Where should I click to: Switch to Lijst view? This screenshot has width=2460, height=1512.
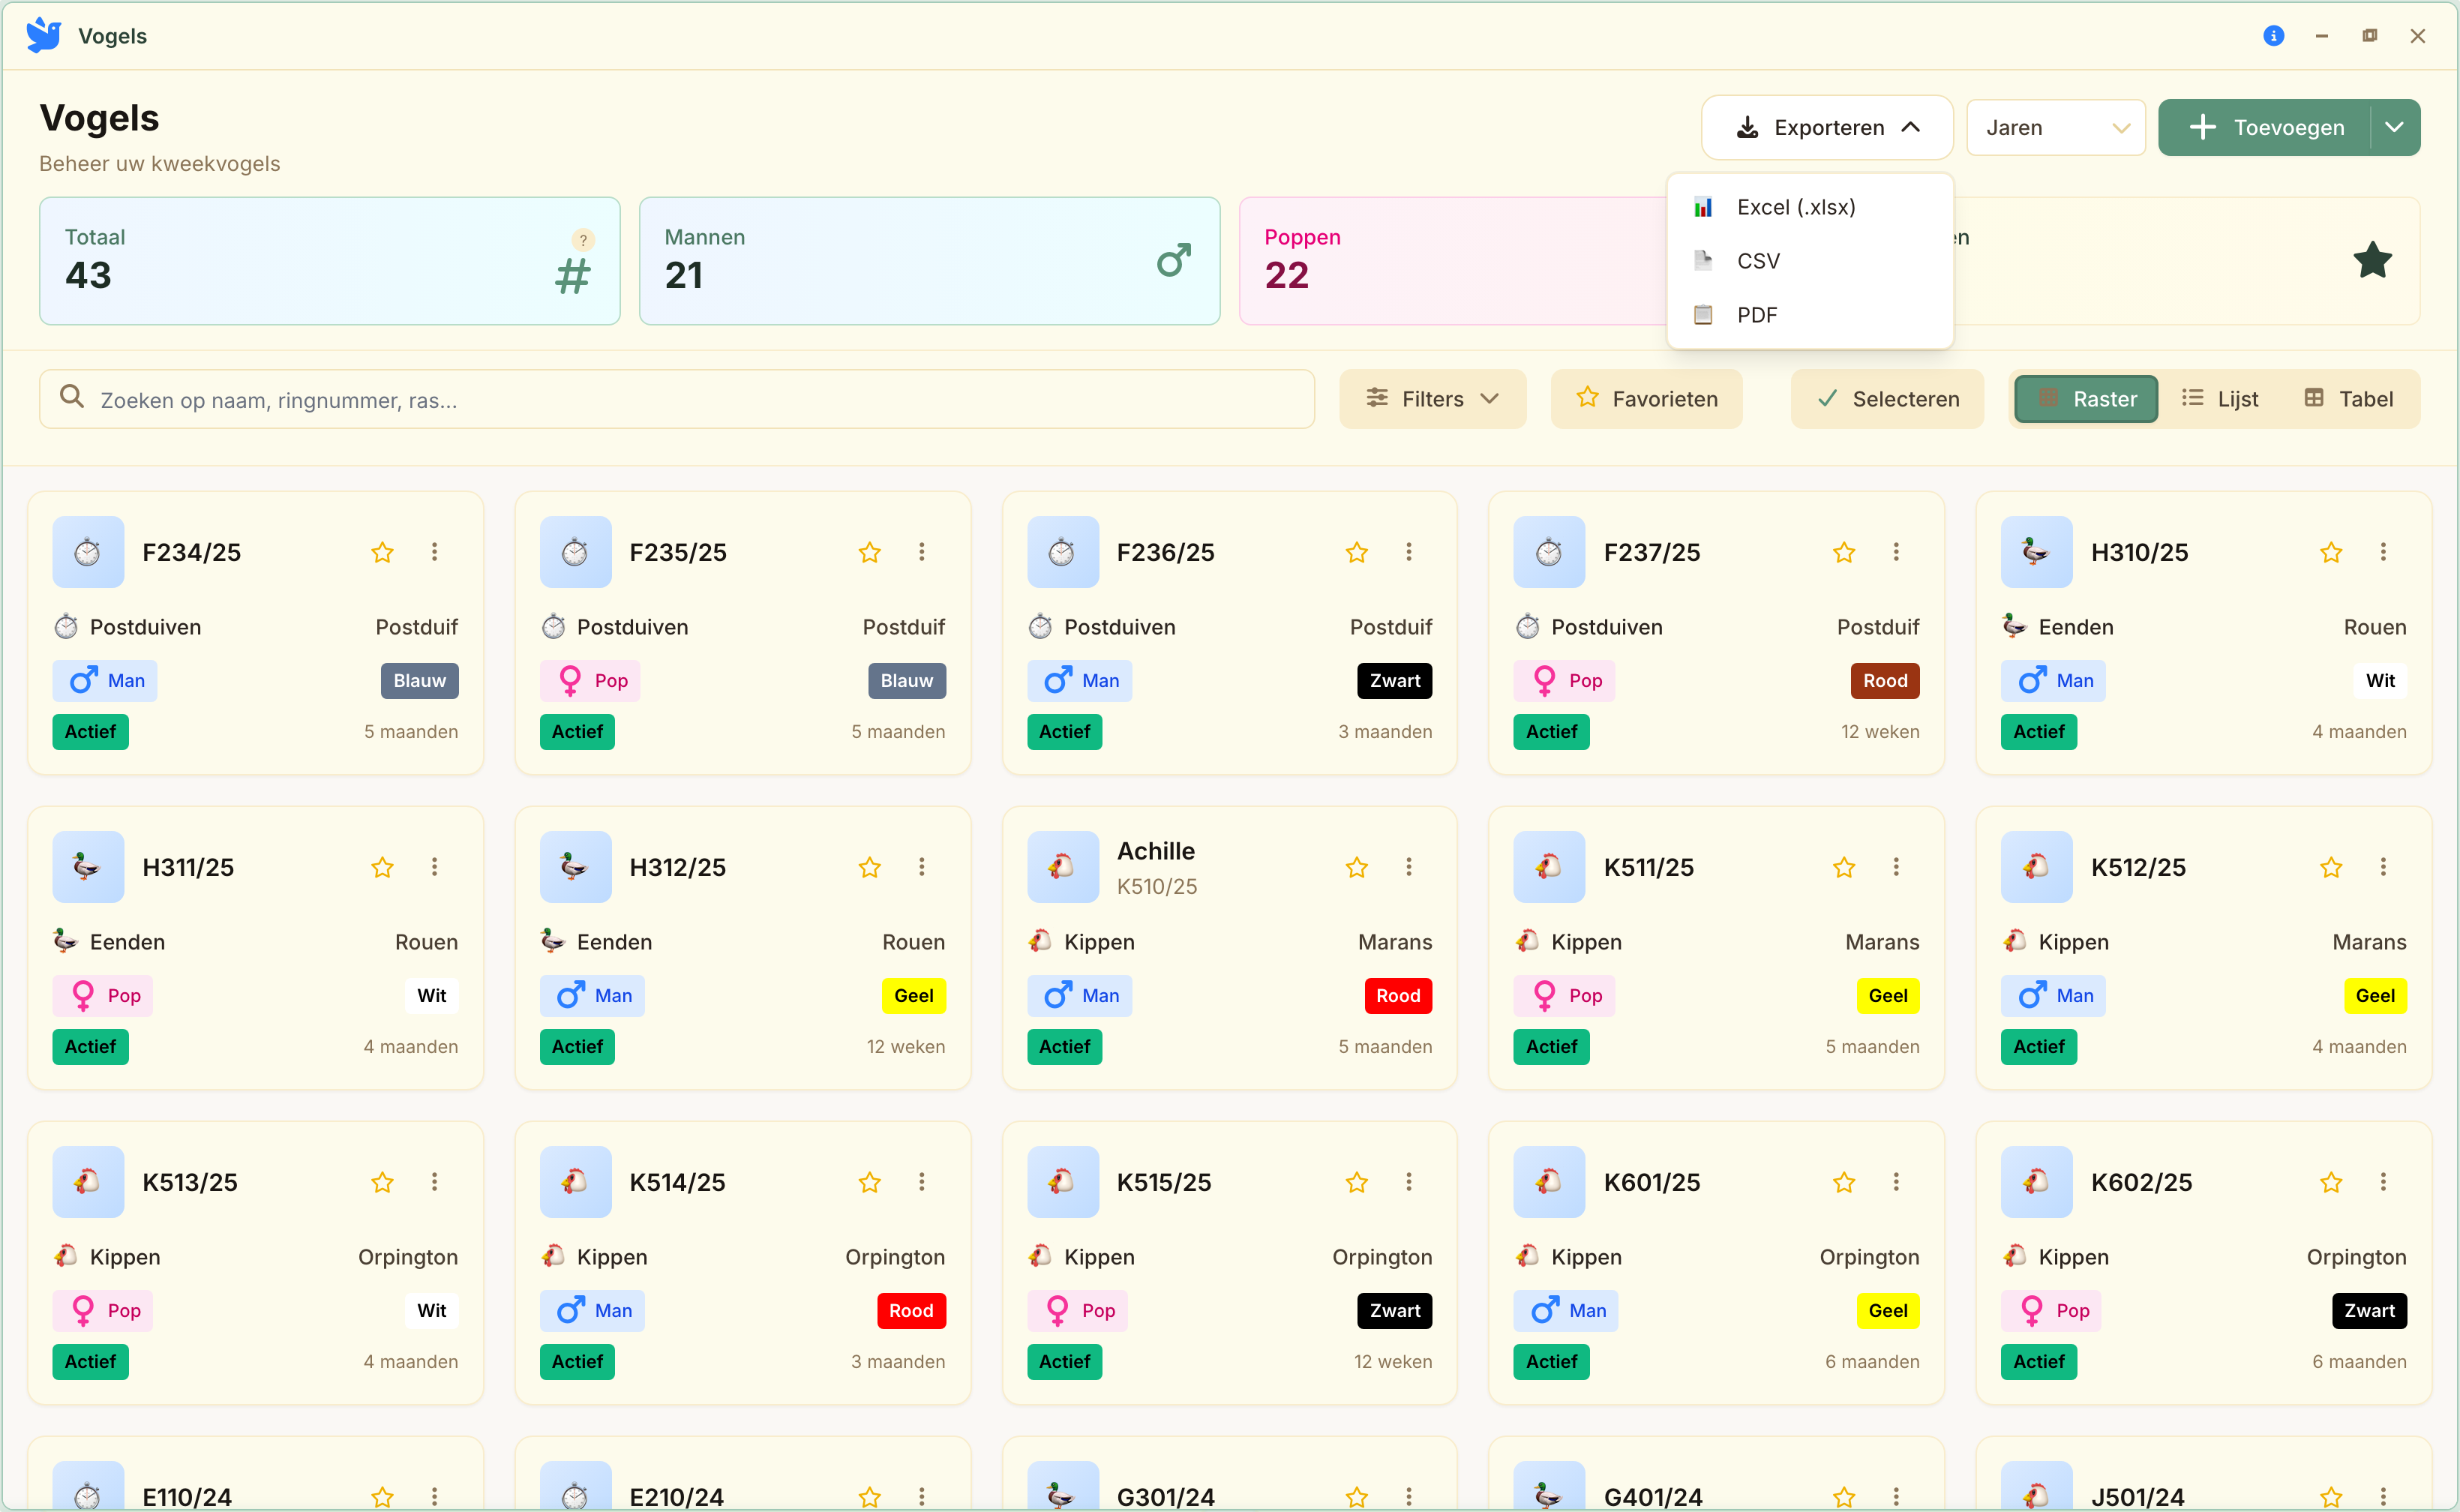[x=2220, y=399]
